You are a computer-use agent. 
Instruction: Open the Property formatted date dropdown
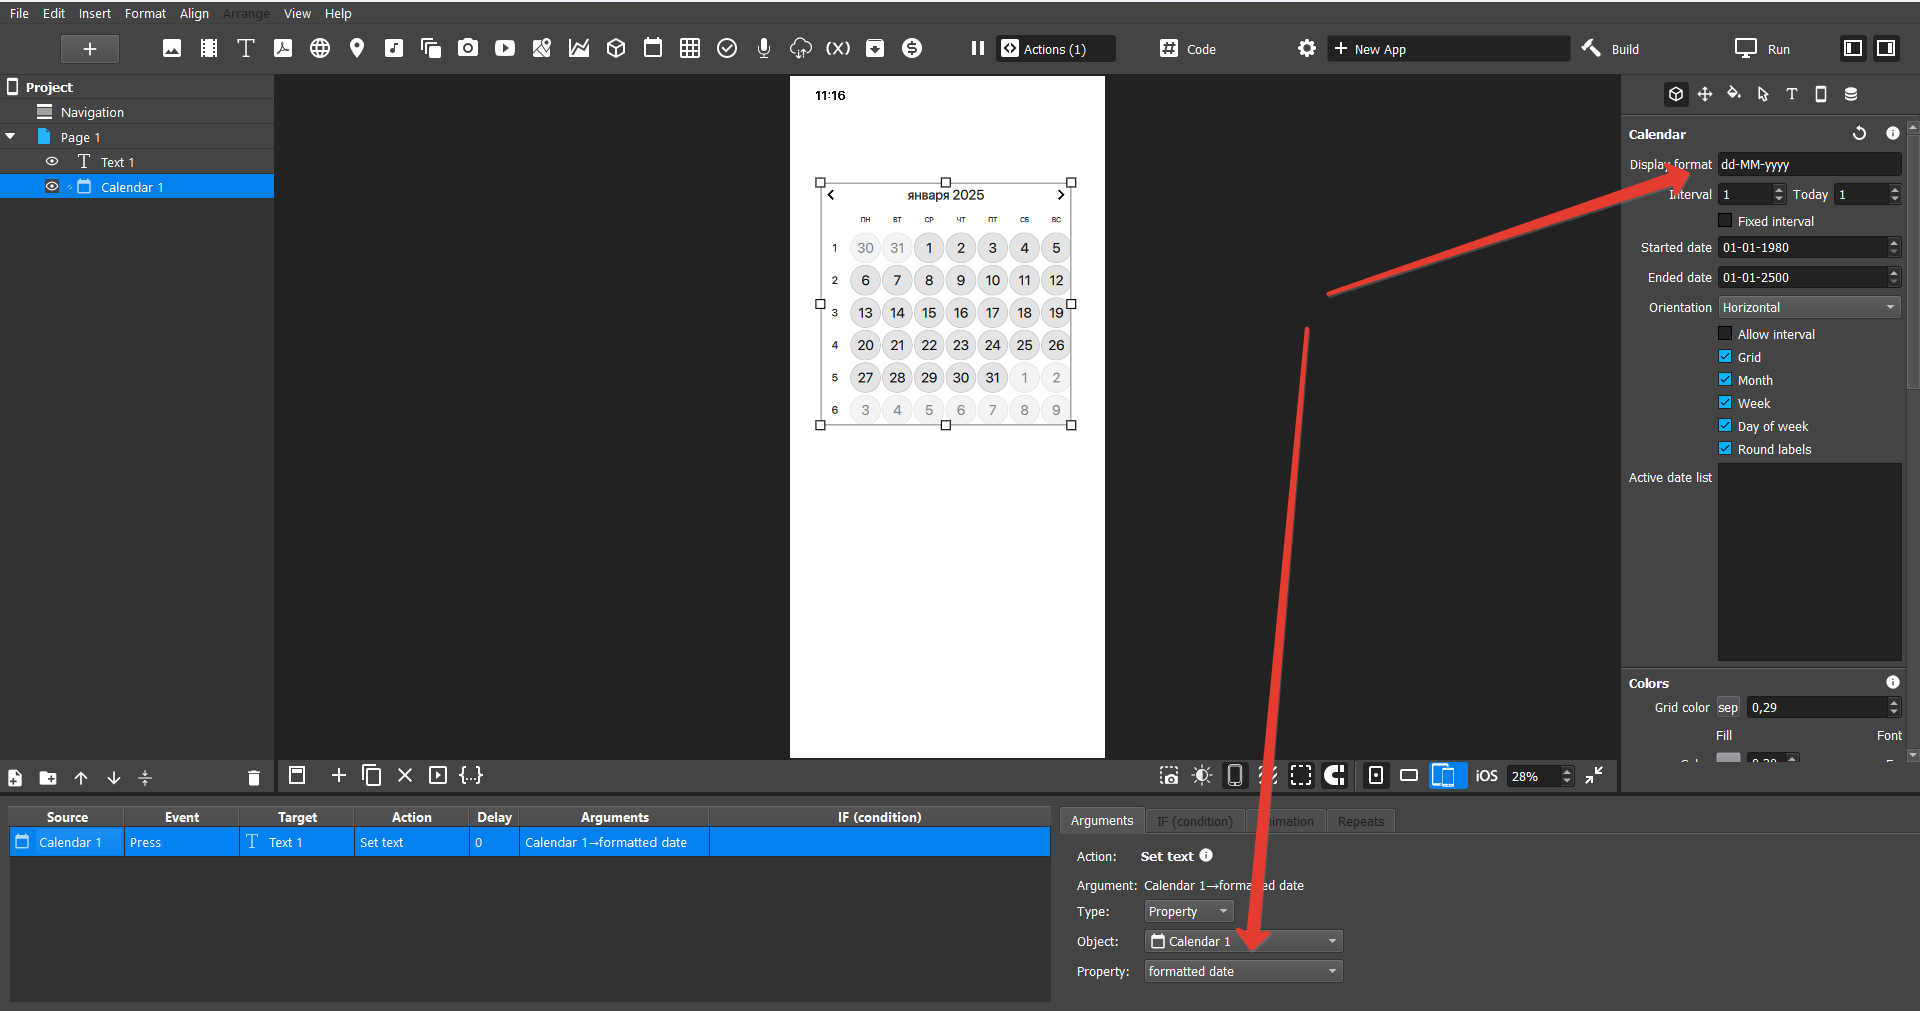[x=1243, y=971]
